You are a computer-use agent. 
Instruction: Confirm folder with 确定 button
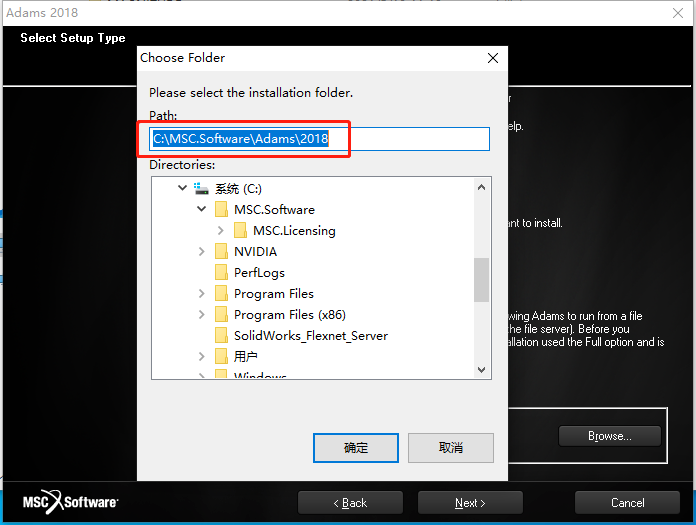pos(356,448)
